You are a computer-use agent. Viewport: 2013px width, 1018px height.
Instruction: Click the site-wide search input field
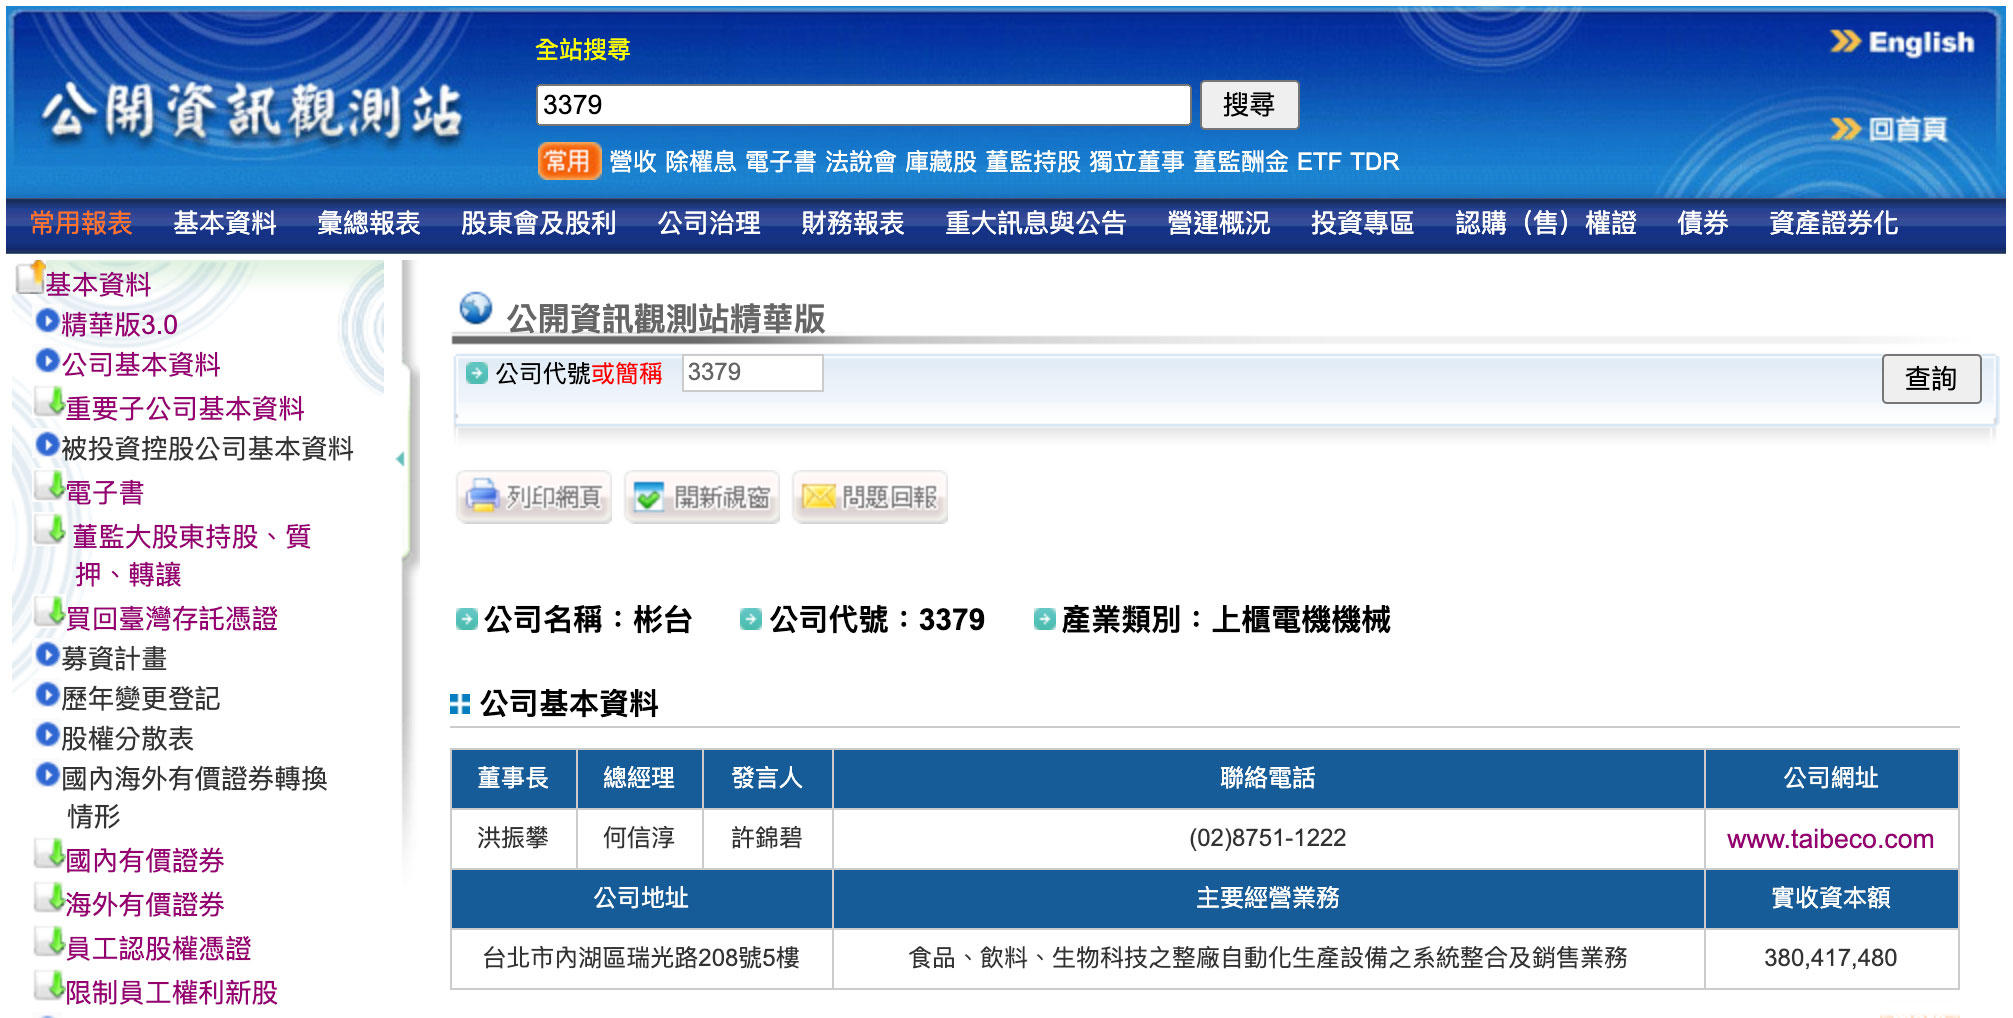[863, 105]
